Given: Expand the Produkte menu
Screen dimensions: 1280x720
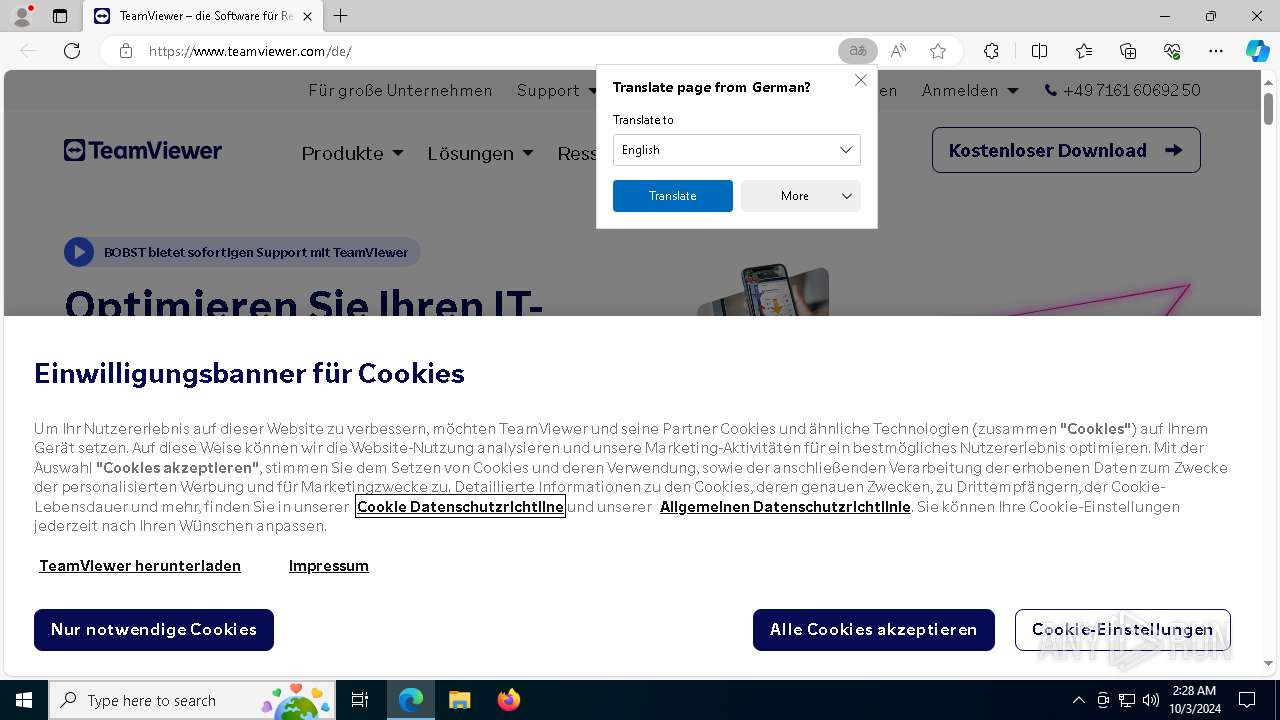Looking at the screenshot, I should (353, 153).
